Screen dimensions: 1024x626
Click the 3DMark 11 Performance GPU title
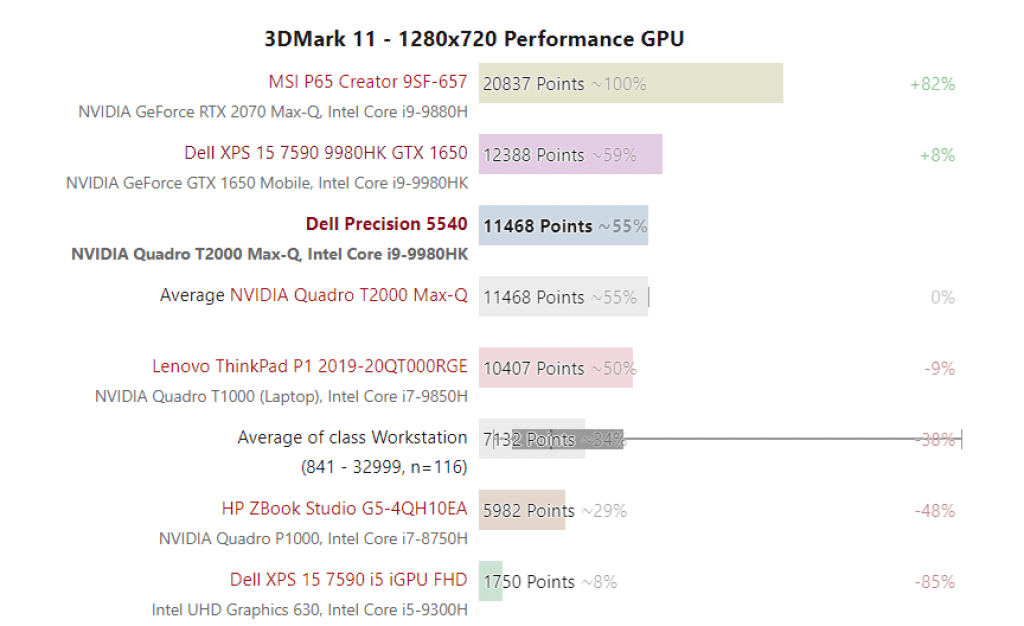click(x=474, y=39)
